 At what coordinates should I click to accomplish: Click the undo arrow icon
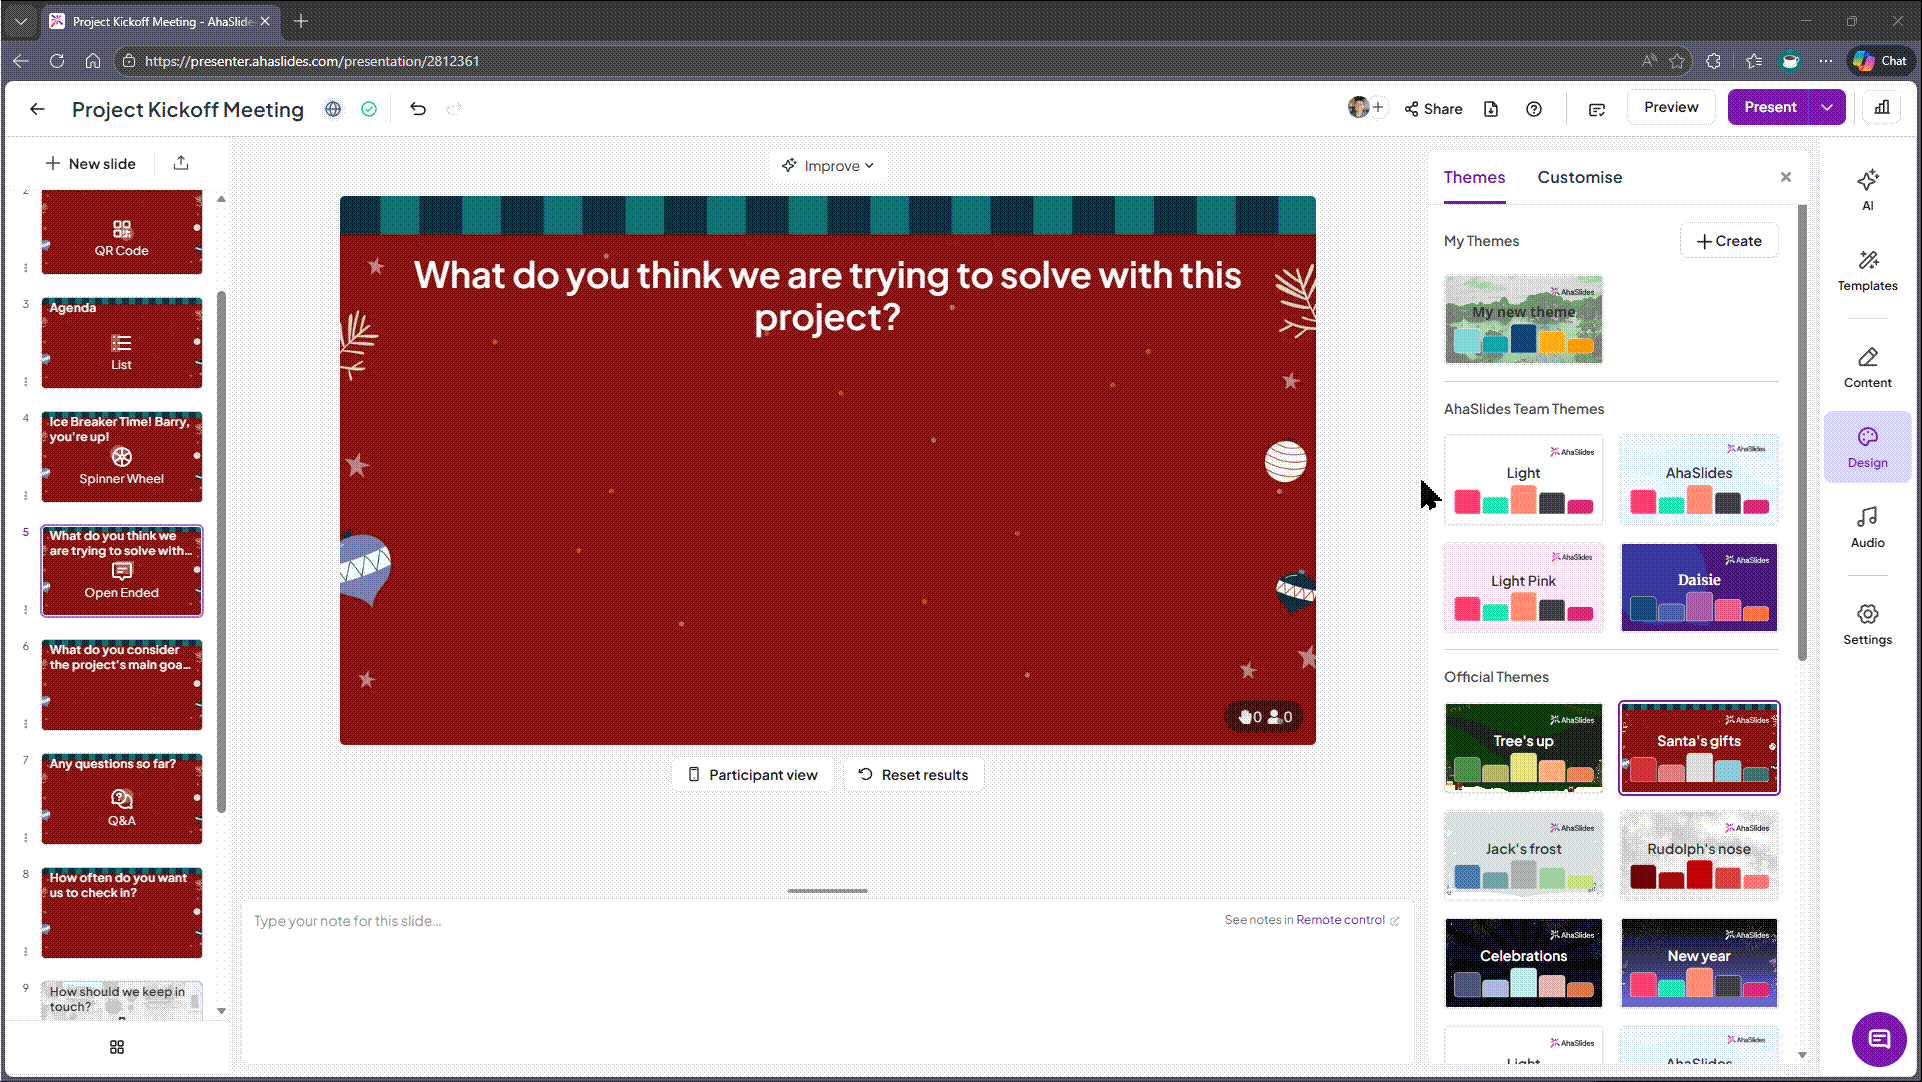418,109
